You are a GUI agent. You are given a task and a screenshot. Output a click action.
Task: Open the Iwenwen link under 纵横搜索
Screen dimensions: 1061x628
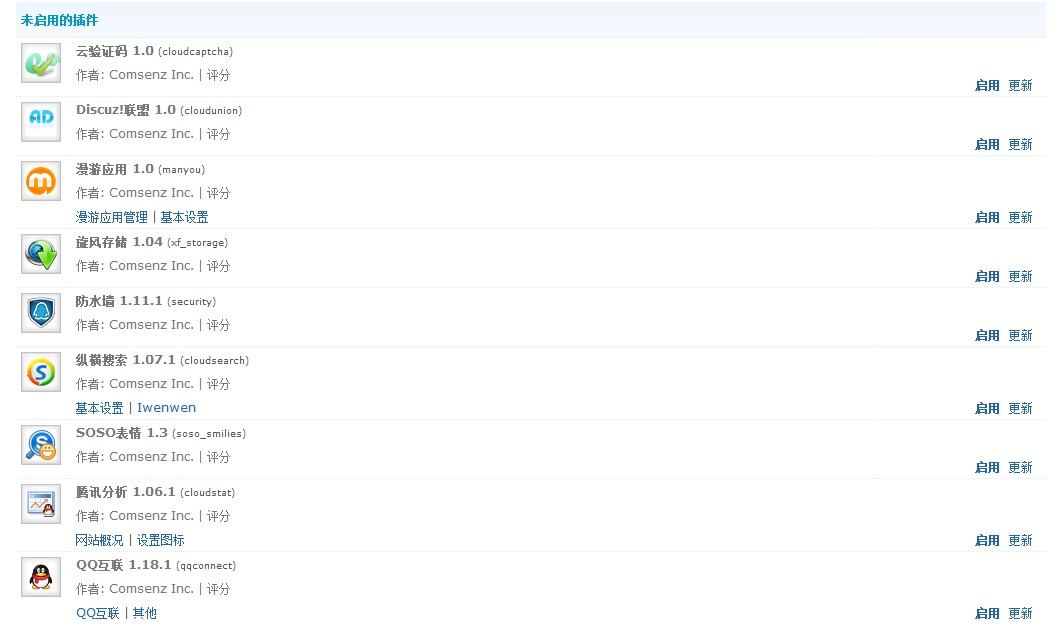[x=166, y=408]
